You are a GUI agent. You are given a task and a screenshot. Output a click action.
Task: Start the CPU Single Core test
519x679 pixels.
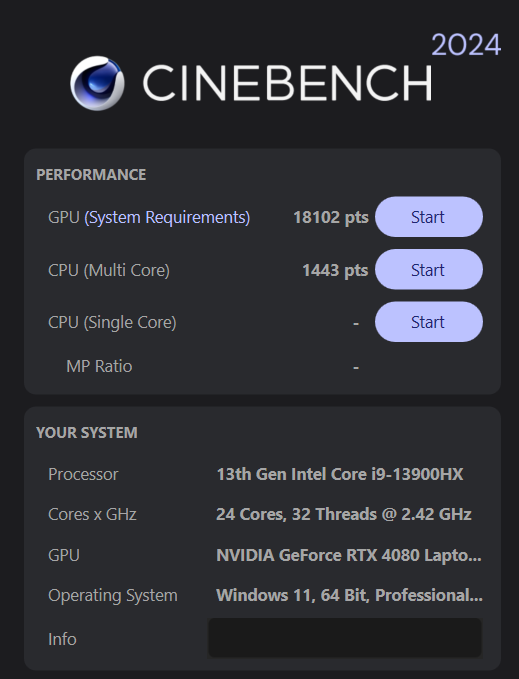coord(429,322)
